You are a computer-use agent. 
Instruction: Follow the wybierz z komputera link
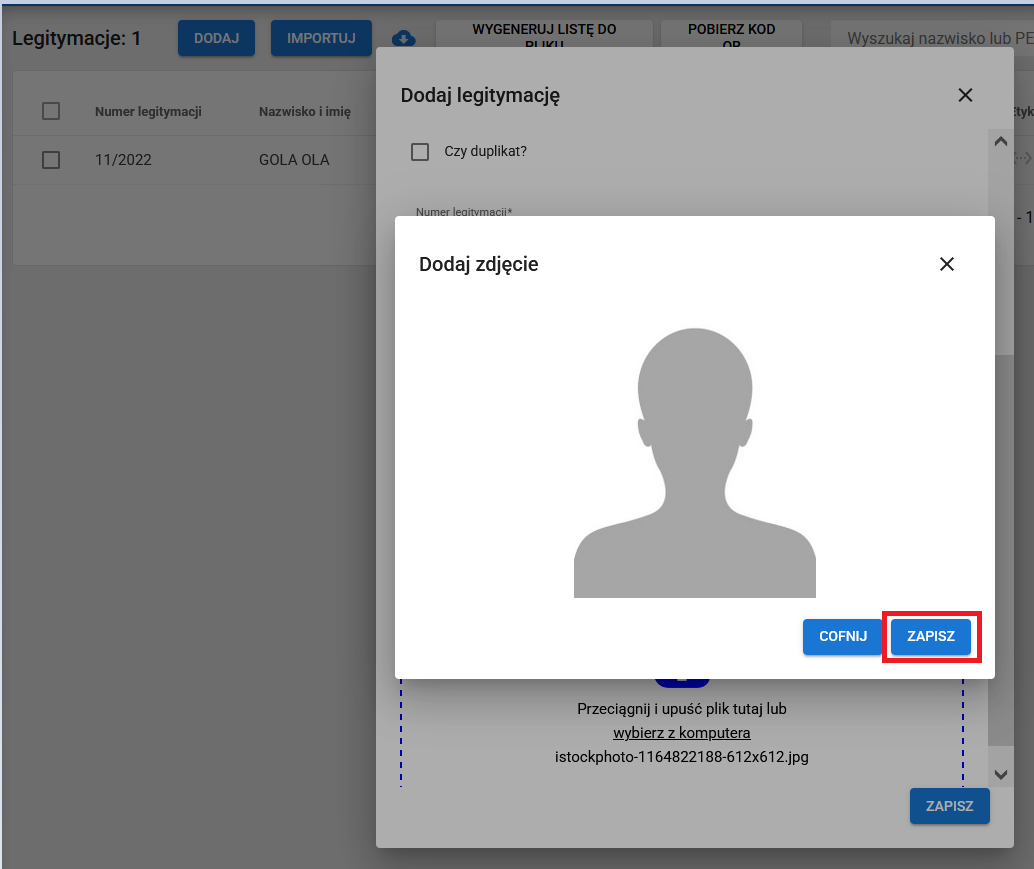[x=681, y=733]
